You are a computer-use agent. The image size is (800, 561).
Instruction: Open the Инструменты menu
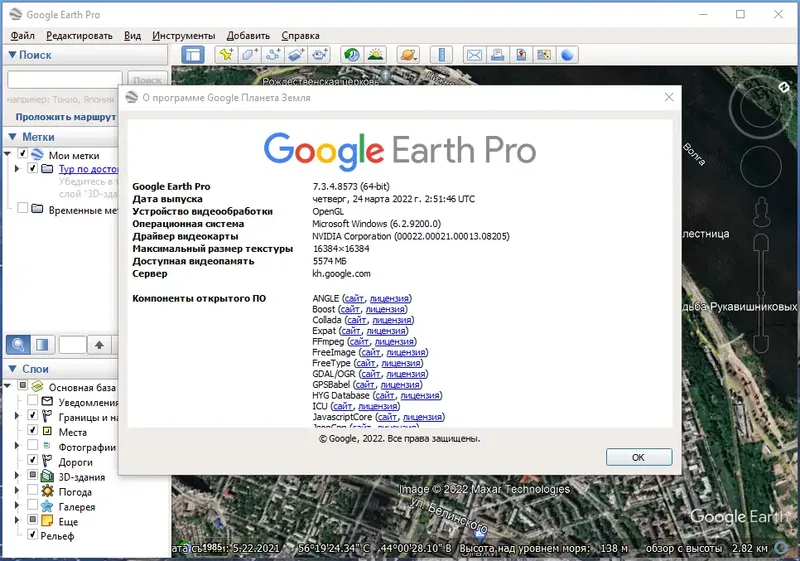tap(184, 36)
